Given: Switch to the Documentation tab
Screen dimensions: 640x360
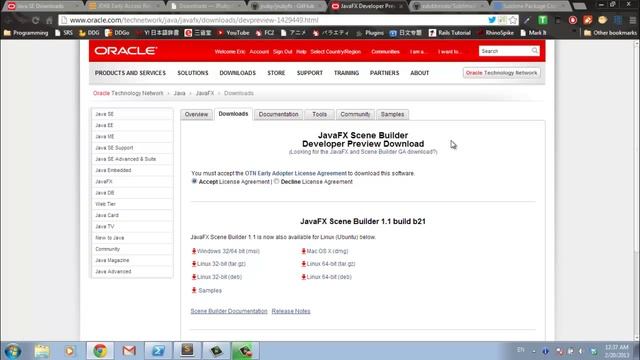Looking at the screenshot, I should click(x=278, y=115).
